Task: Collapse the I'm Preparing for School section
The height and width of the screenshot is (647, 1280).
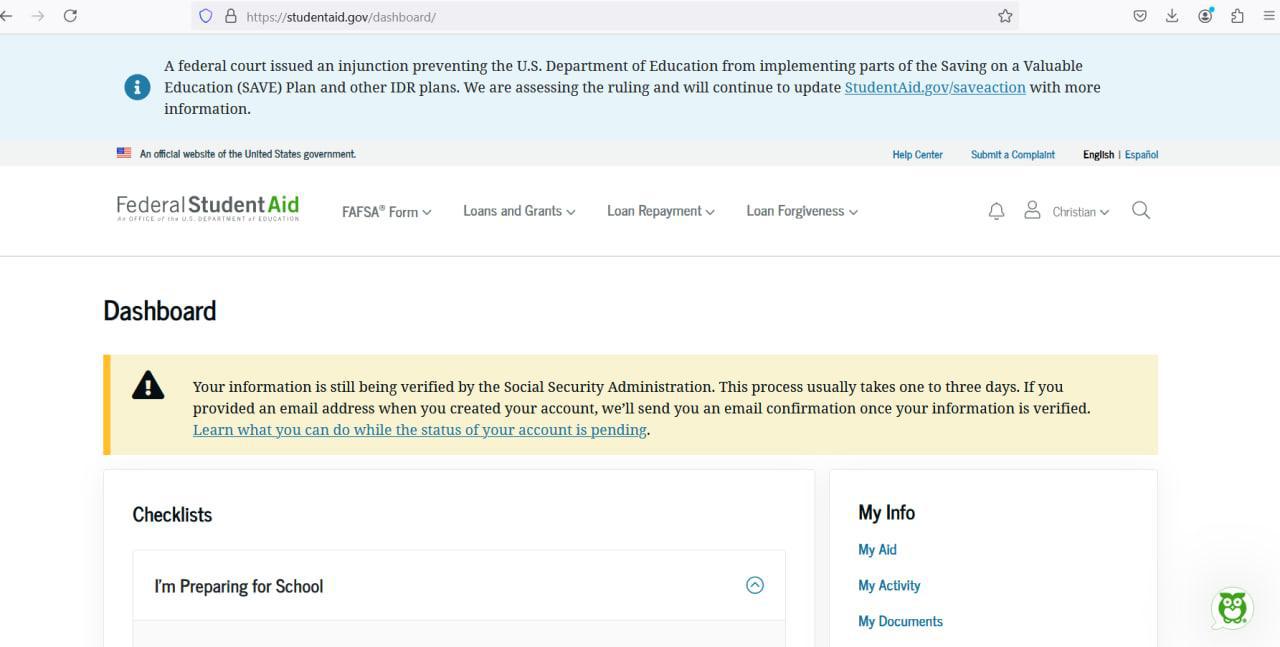Action: [x=755, y=585]
